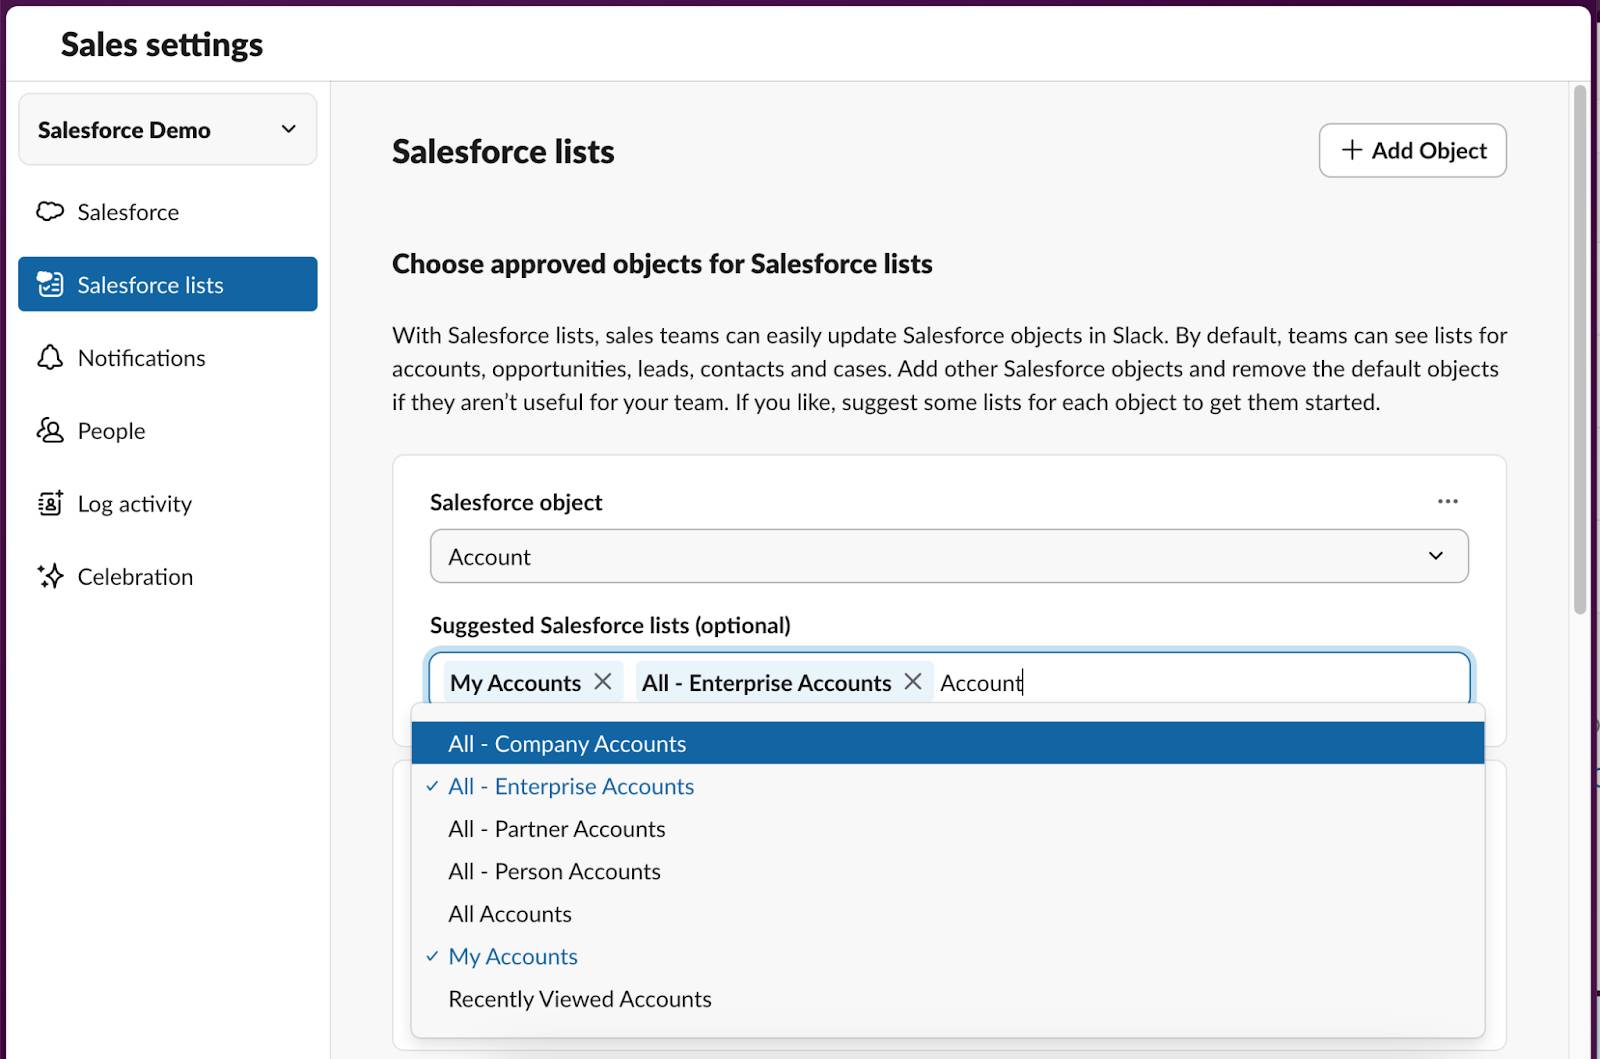
Task: Click the plus icon on Add Object
Action: 1351,150
